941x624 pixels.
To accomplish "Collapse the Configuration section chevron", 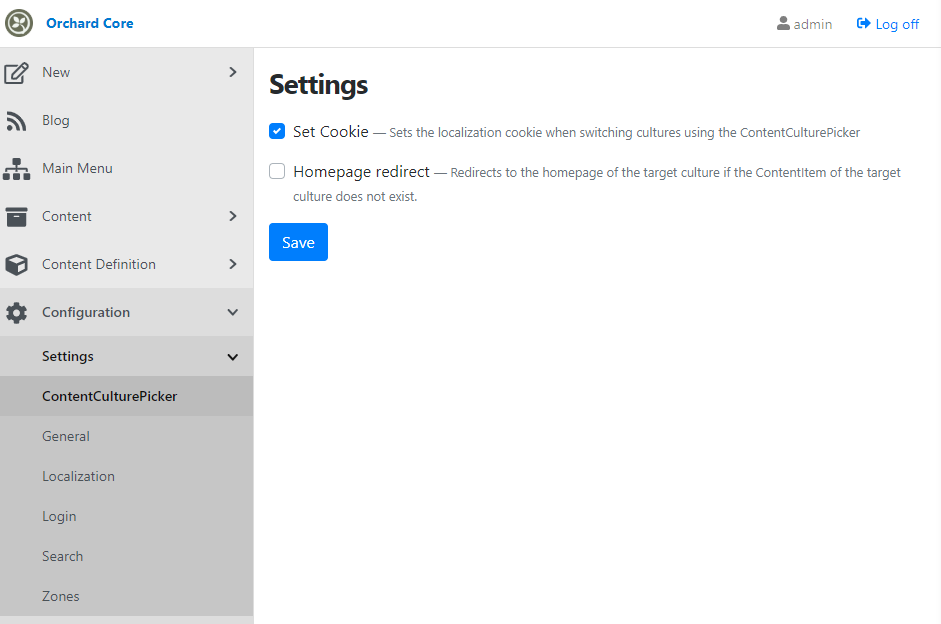I will click(x=233, y=312).
